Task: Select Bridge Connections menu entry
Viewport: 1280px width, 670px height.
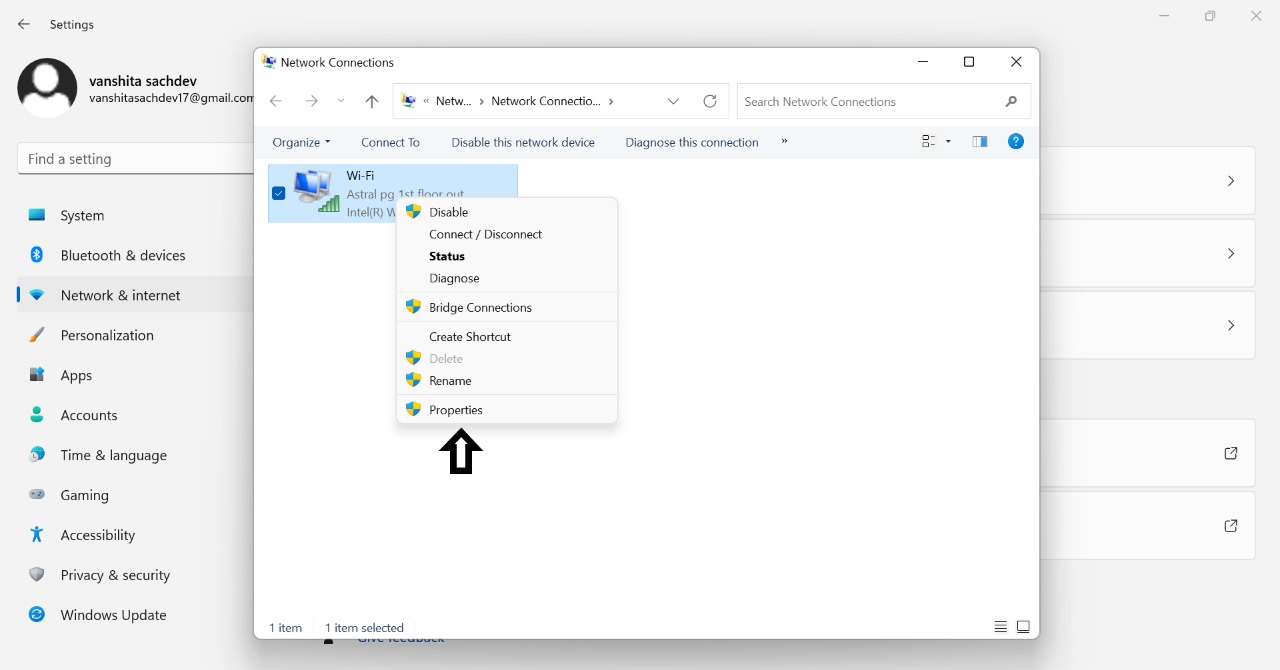Action: (x=480, y=308)
